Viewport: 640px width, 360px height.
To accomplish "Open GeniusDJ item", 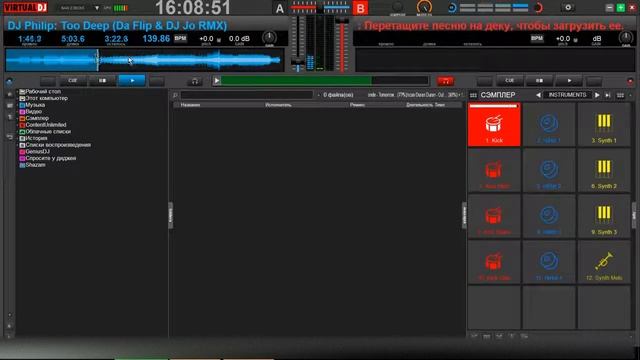I will pyautogui.click(x=34, y=151).
